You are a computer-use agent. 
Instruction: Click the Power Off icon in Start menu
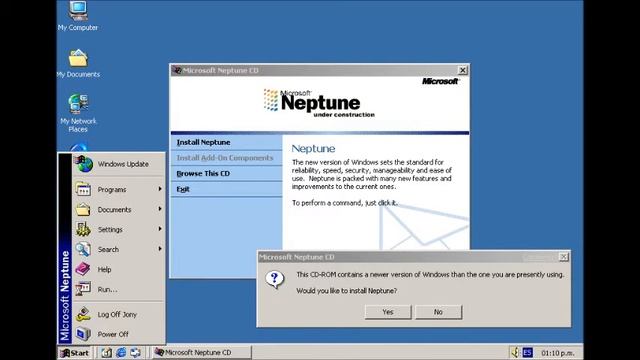pyautogui.click(x=83, y=334)
